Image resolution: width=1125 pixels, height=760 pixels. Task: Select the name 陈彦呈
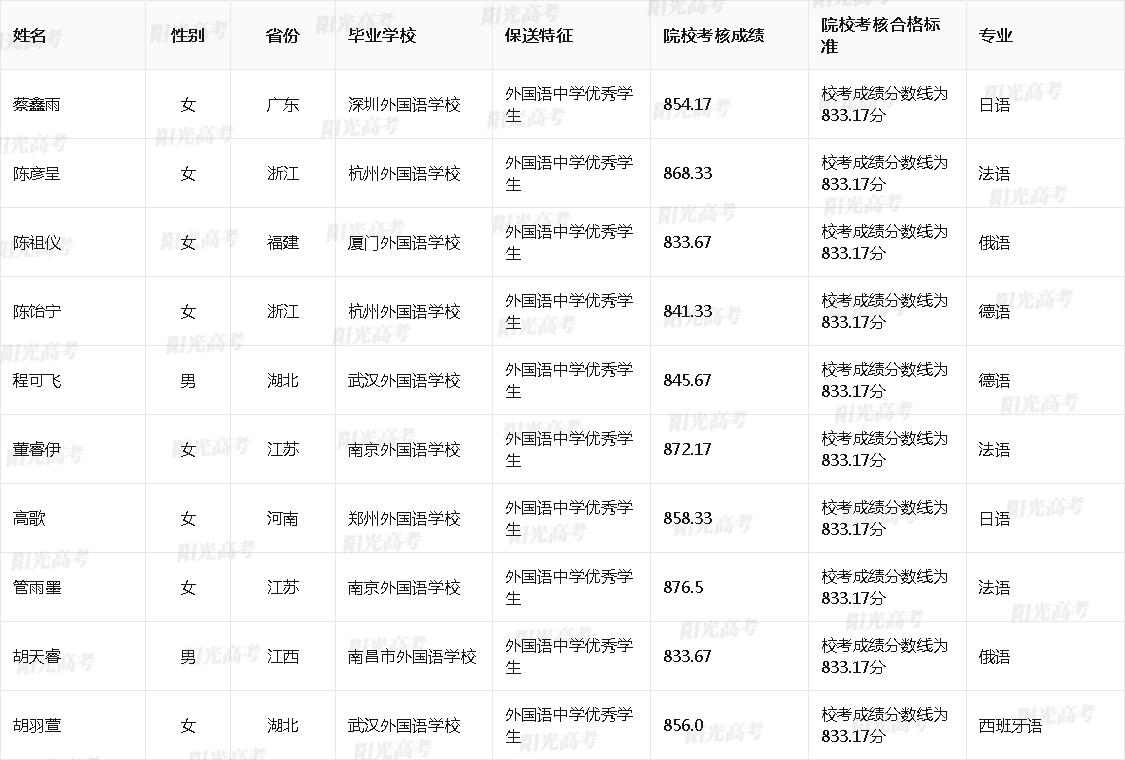37,174
